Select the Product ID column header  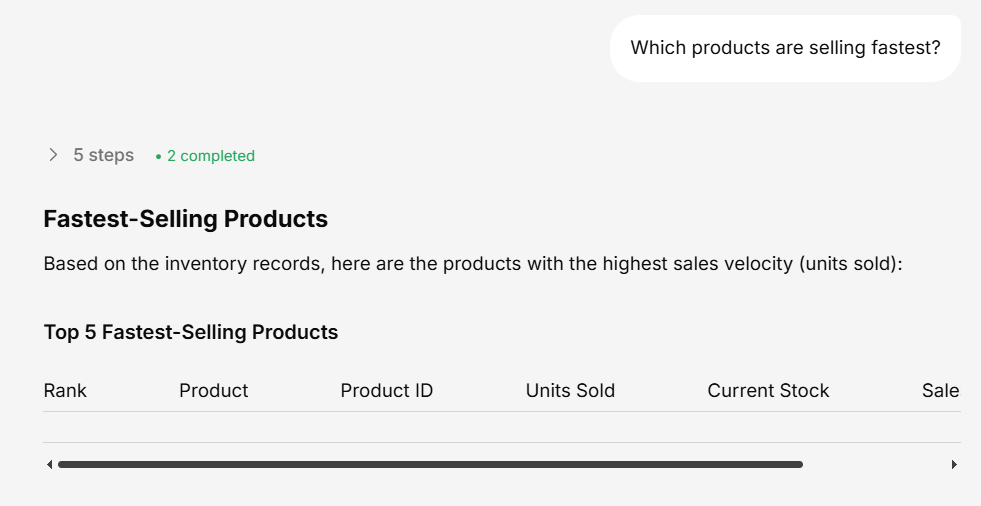pyautogui.click(x=386, y=391)
